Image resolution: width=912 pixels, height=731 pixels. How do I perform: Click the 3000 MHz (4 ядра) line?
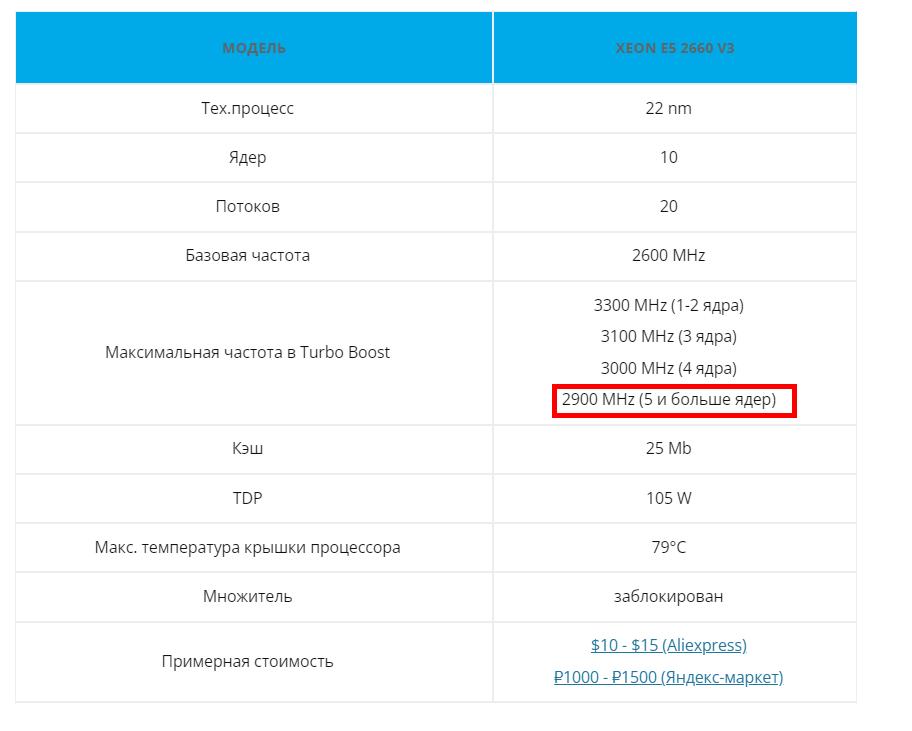coord(668,368)
